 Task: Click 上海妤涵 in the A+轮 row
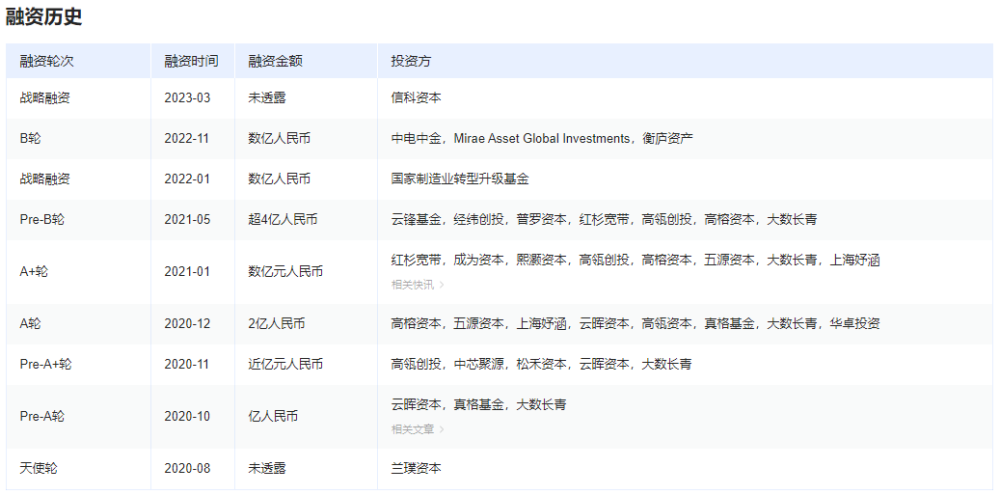[855, 260]
